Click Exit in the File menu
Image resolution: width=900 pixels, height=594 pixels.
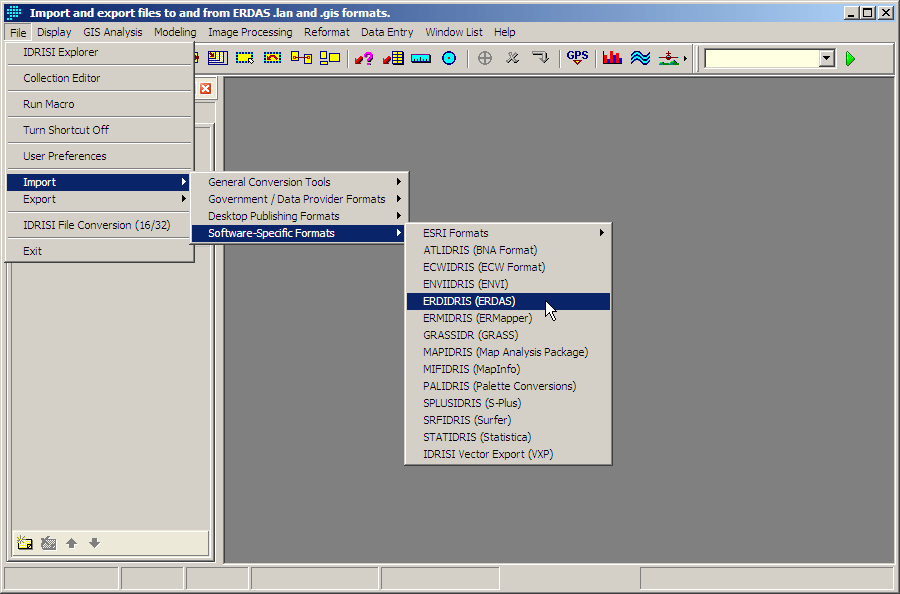click(x=98, y=251)
